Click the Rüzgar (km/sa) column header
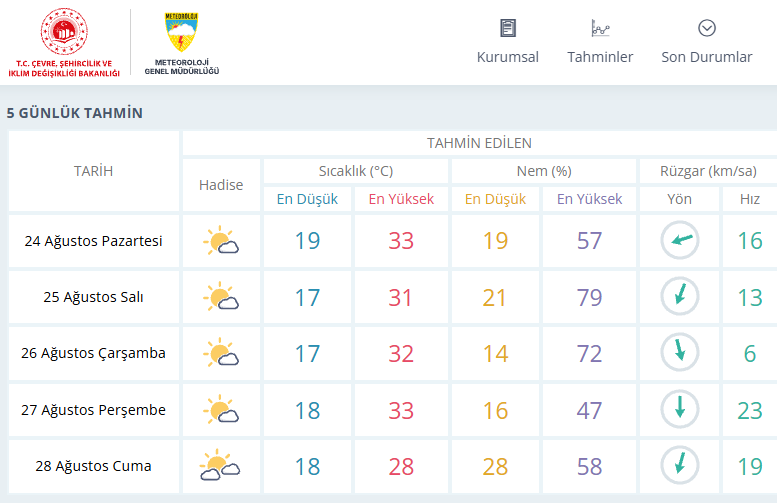This screenshot has height=503, width=777. pos(709,171)
